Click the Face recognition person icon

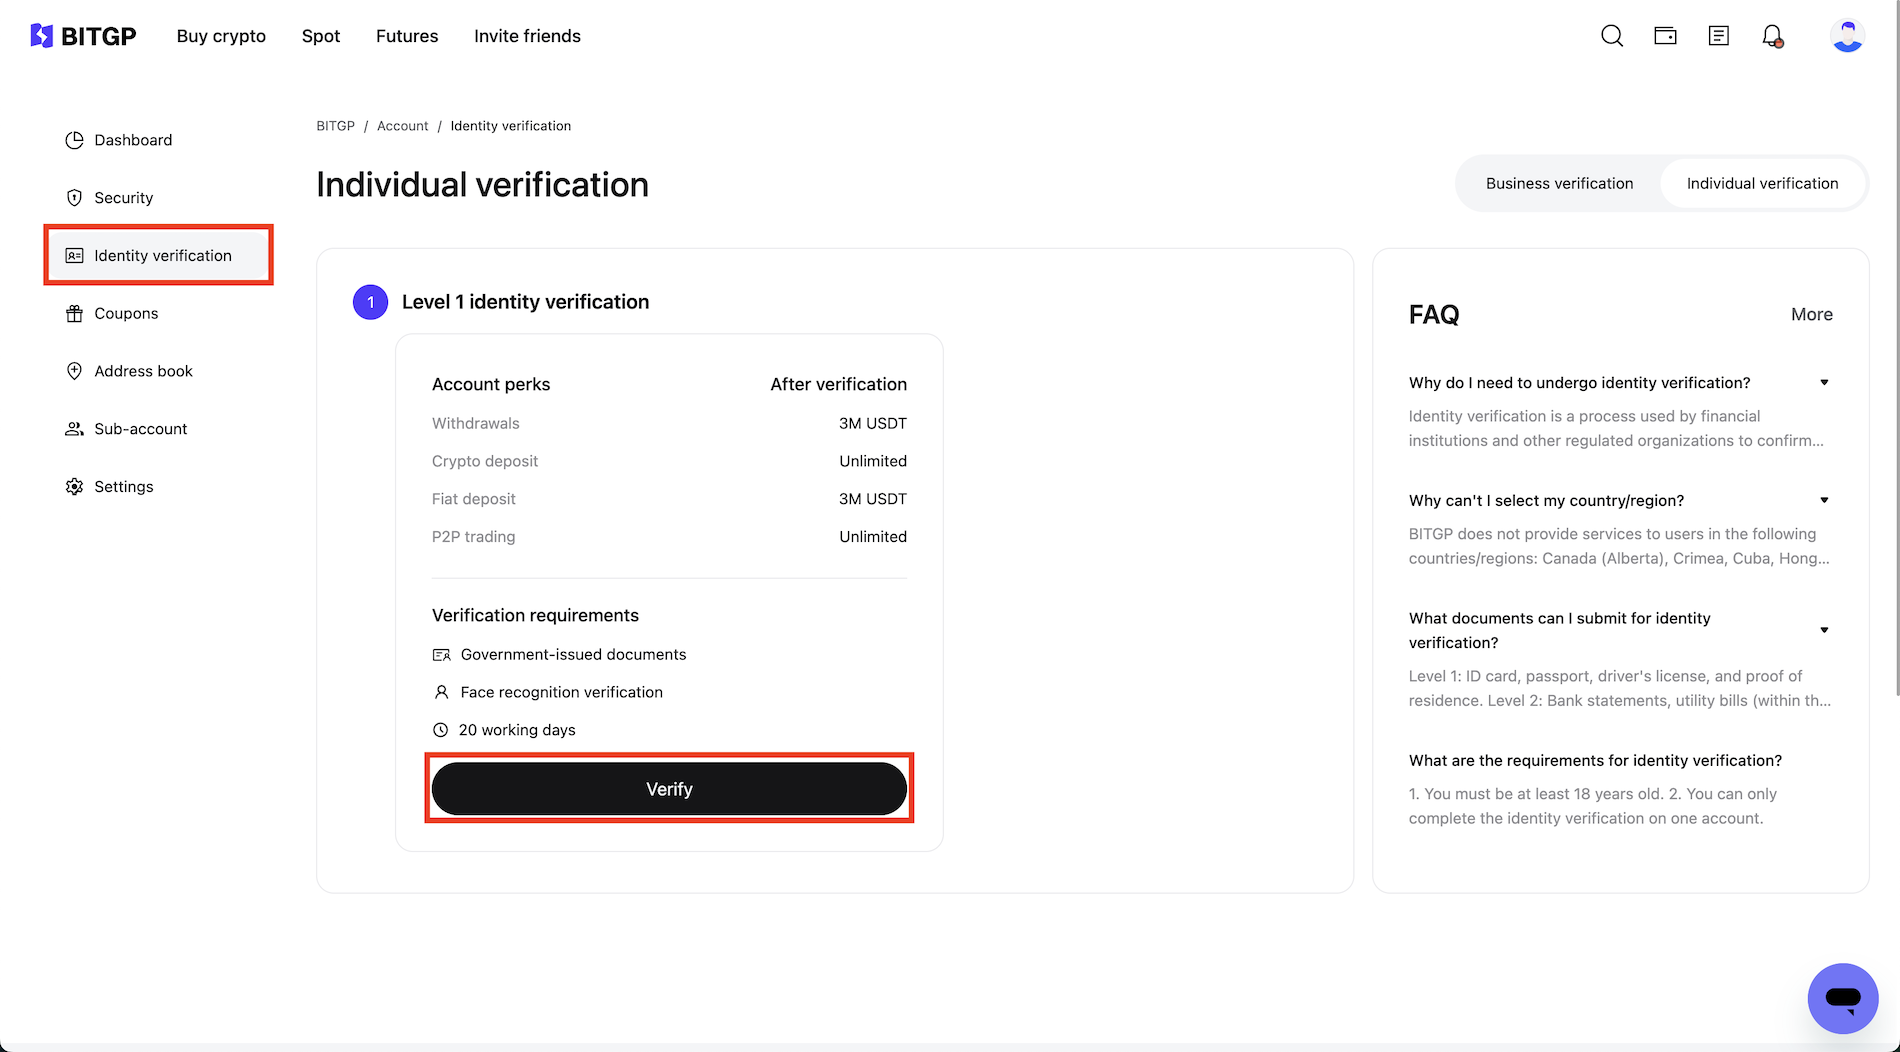click(x=441, y=692)
